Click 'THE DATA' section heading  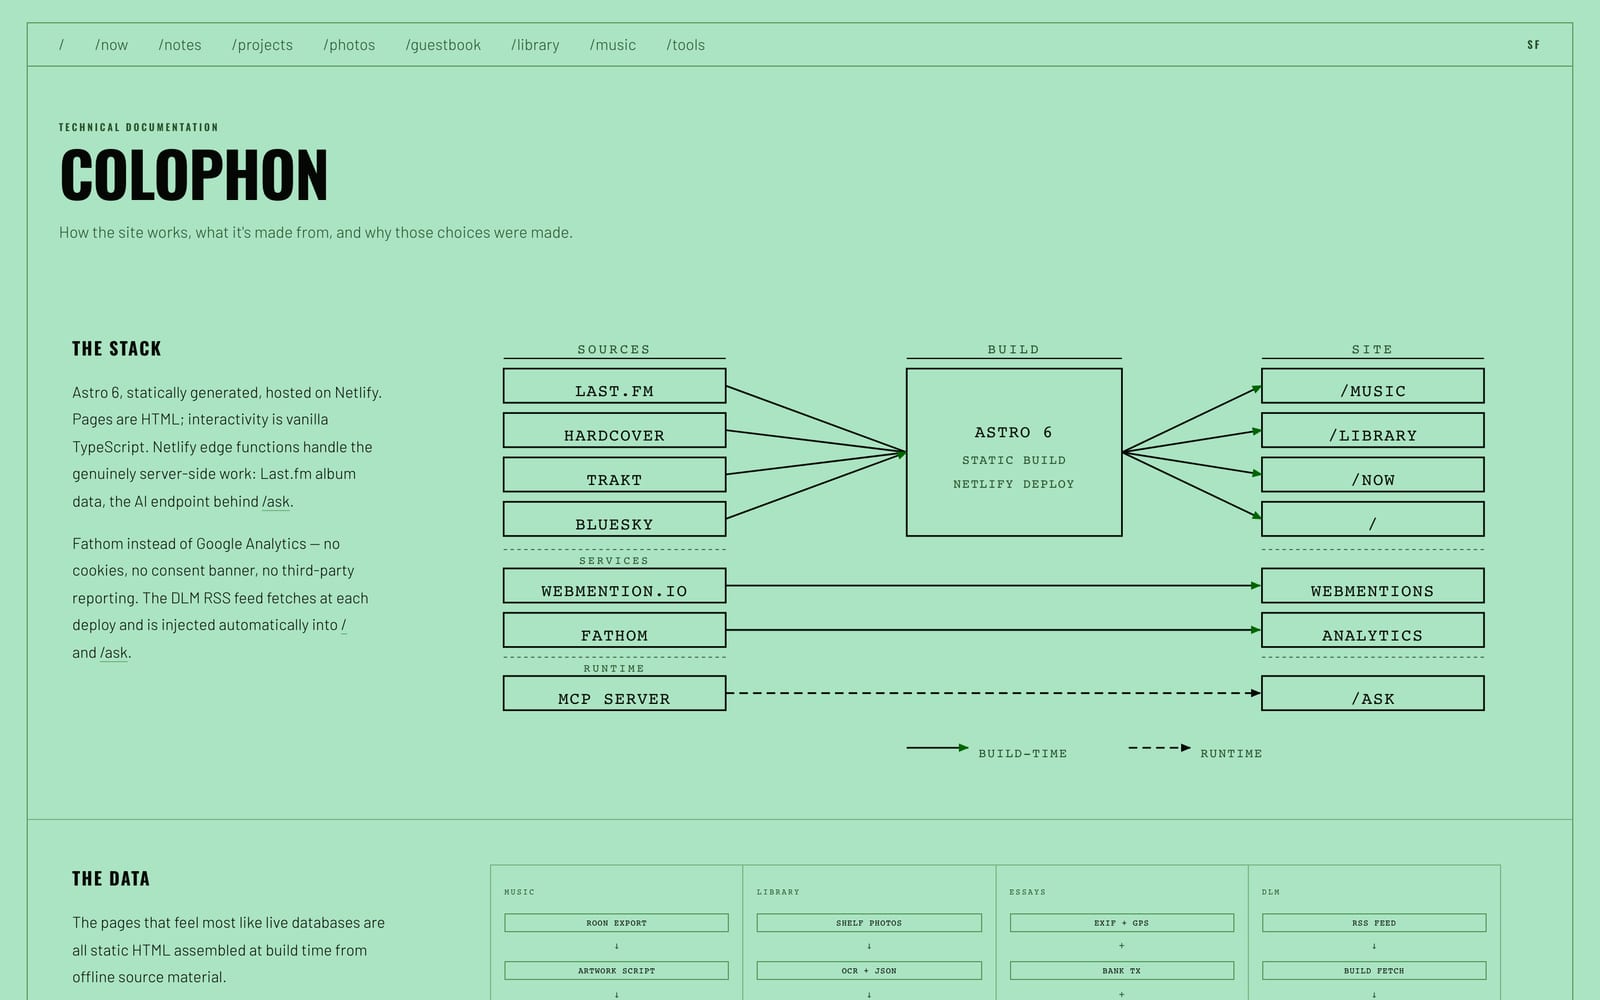click(x=111, y=879)
